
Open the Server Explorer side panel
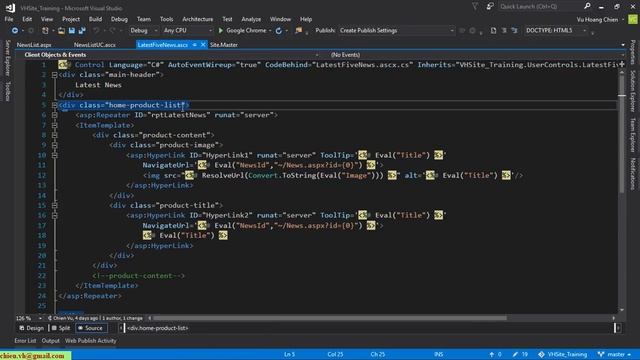pyautogui.click(x=7, y=58)
